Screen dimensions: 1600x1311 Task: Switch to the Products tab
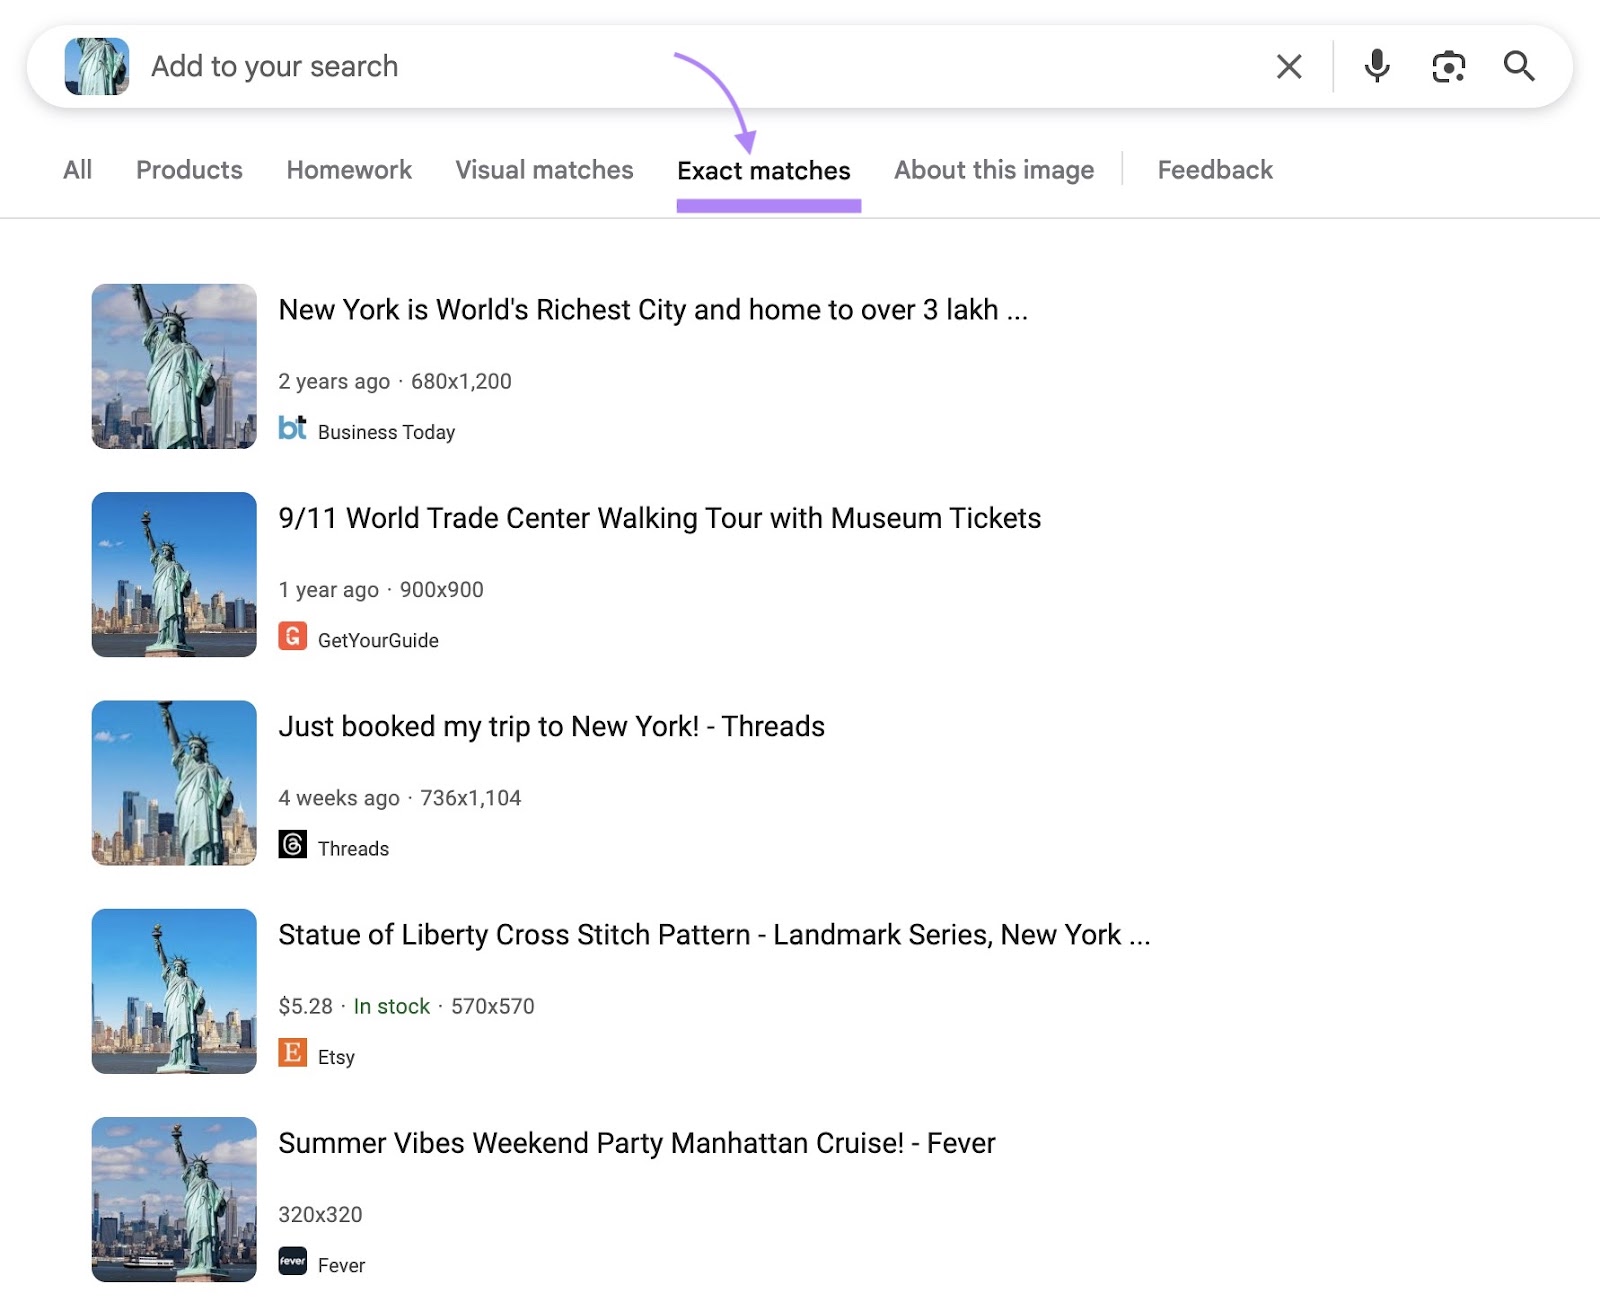click(188, 170)
